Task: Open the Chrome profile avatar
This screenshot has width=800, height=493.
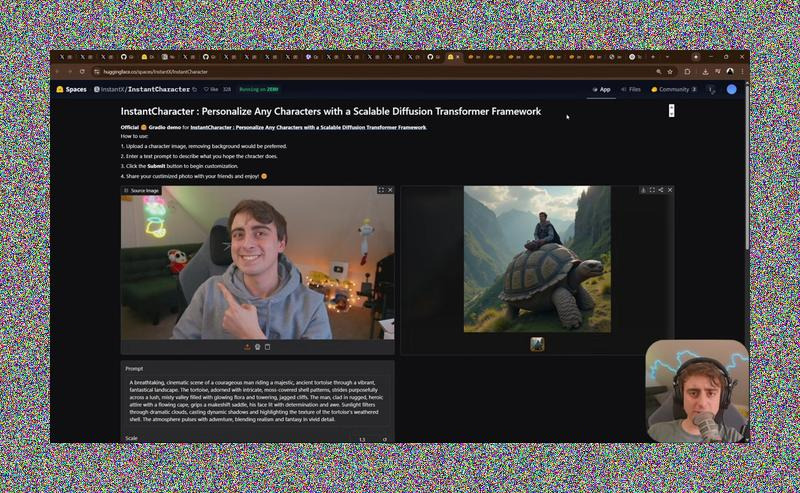Action: click(730, 72)
